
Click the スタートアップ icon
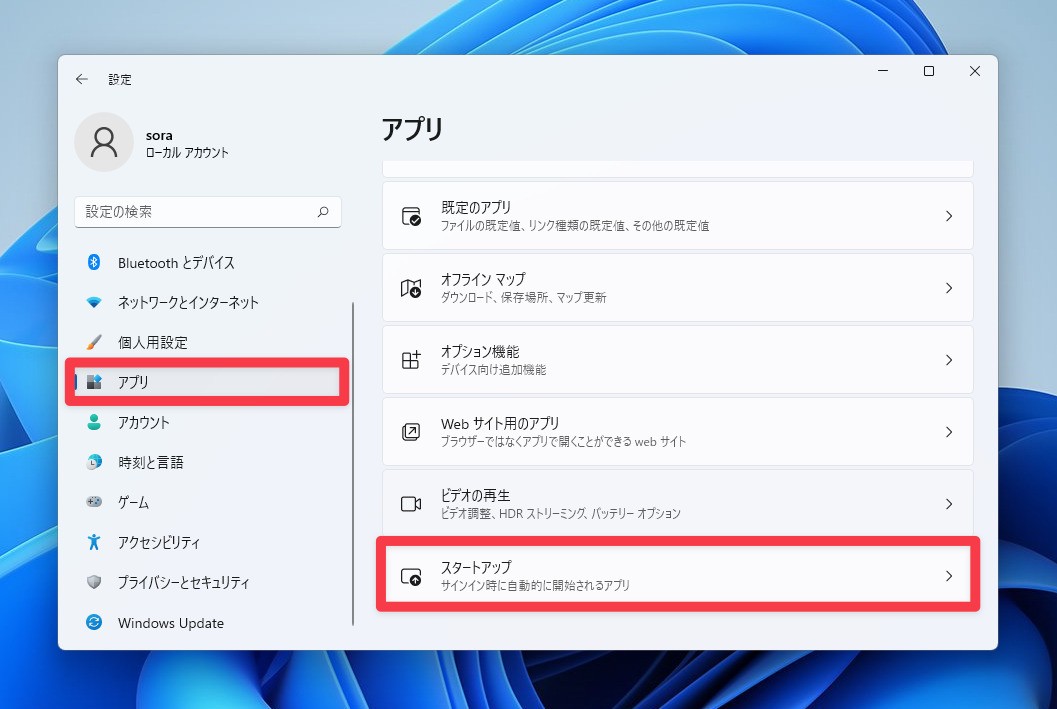coord(411,576)
